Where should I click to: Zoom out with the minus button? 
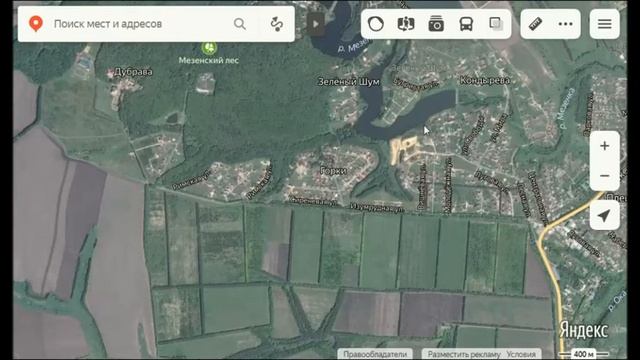point(604,176)
